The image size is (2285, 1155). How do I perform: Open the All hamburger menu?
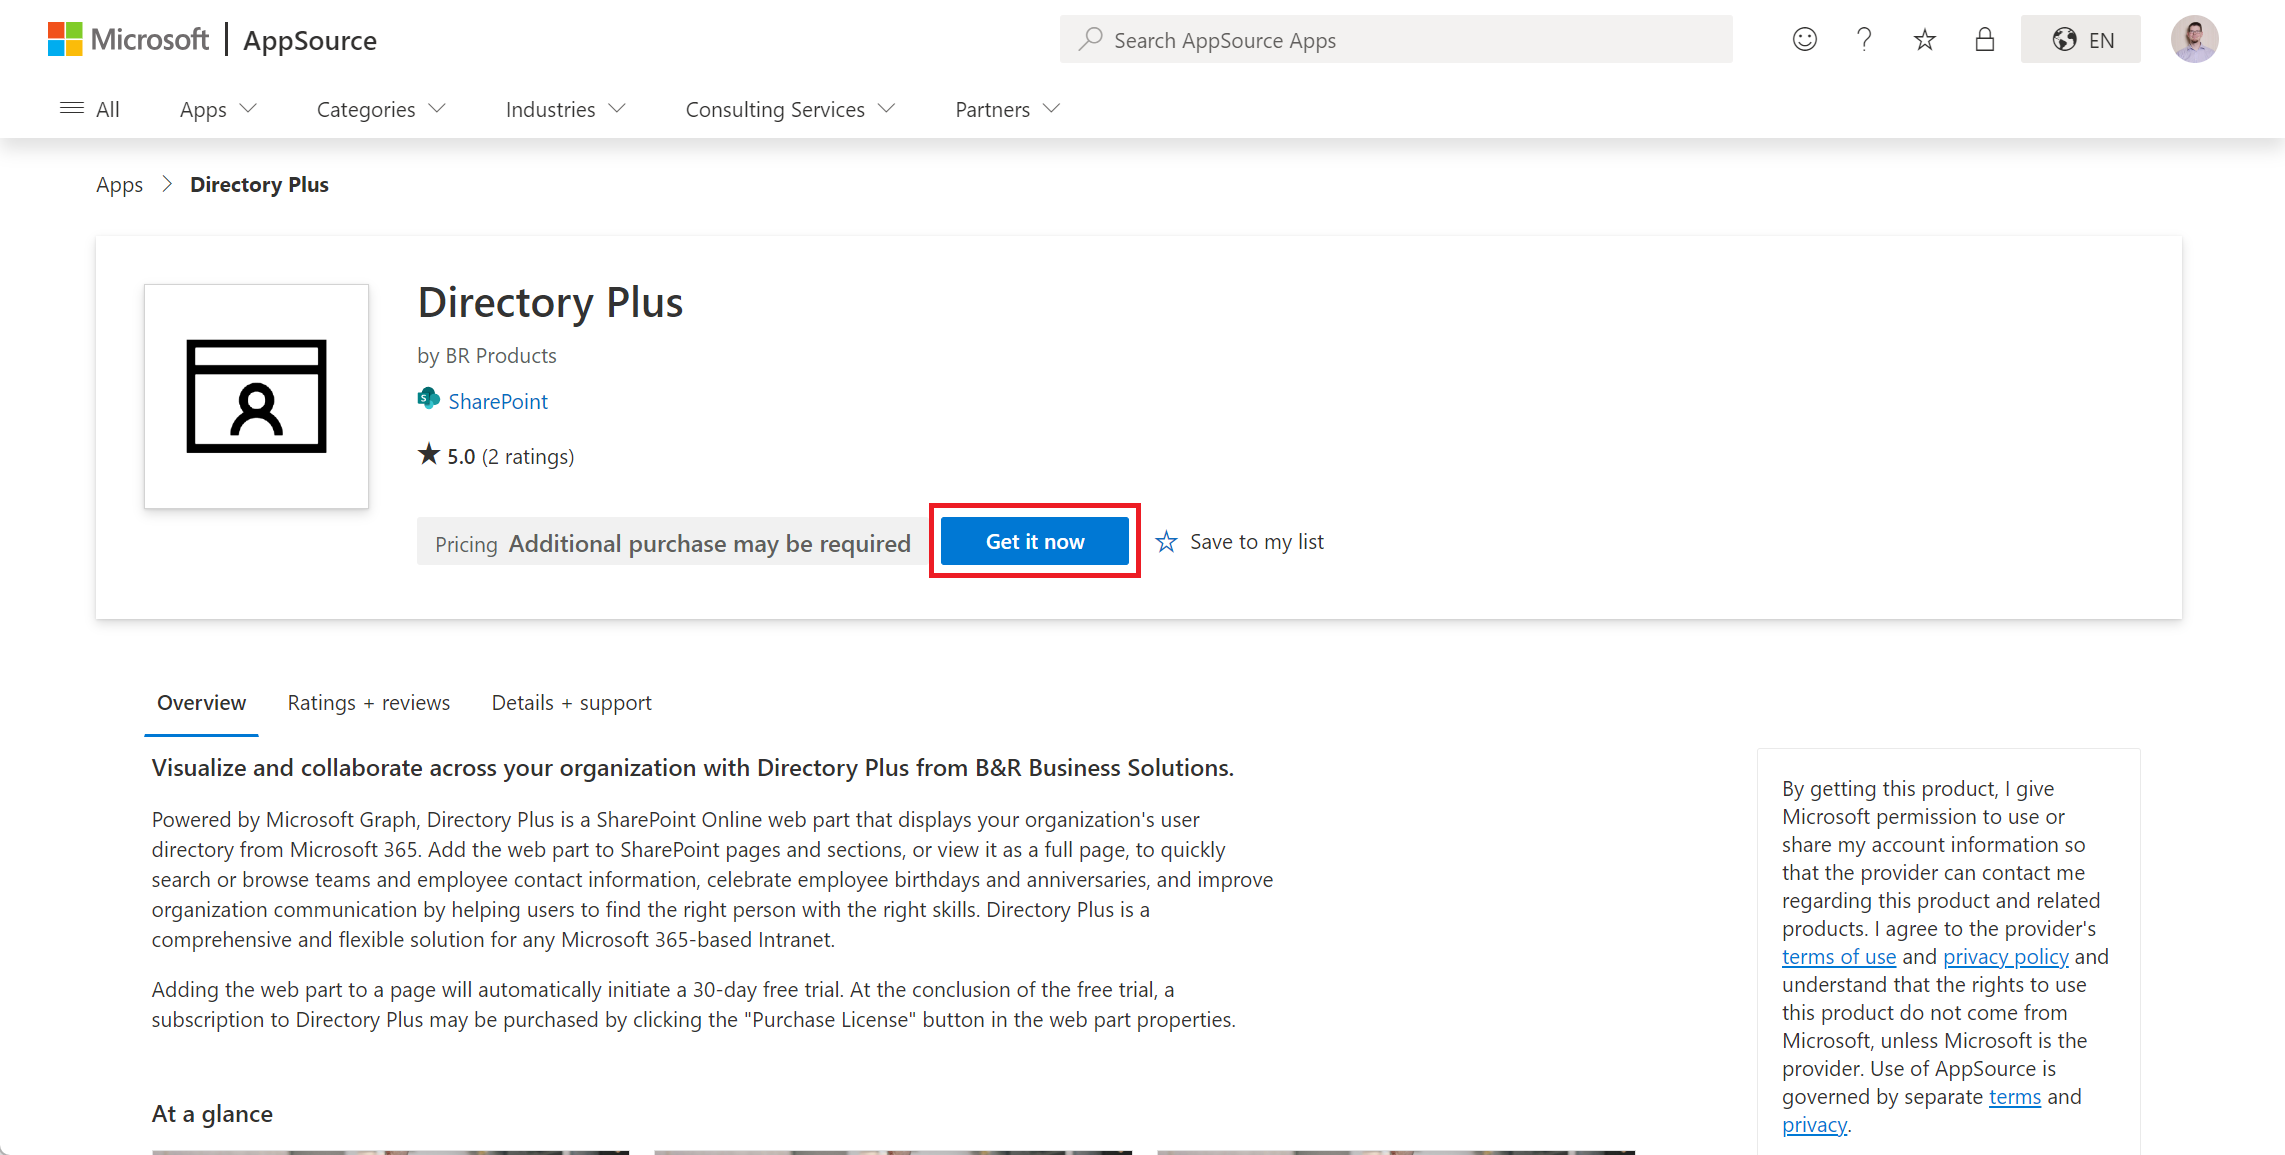[89, 109]
